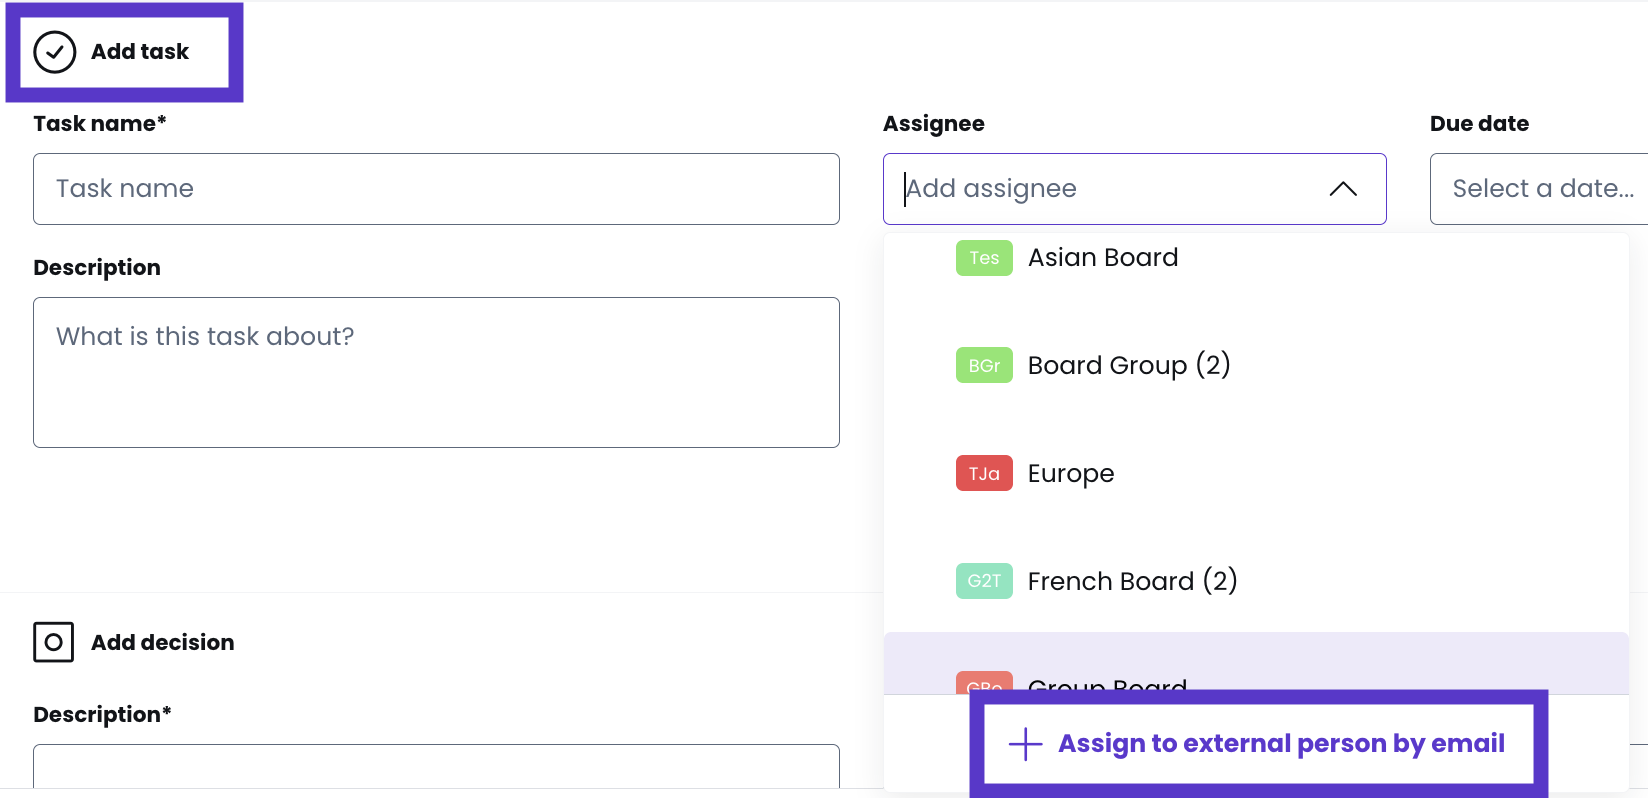The image size is (1648, 798).
Task: Click the red TJa badge for Europe
Action: pos(984,474)
